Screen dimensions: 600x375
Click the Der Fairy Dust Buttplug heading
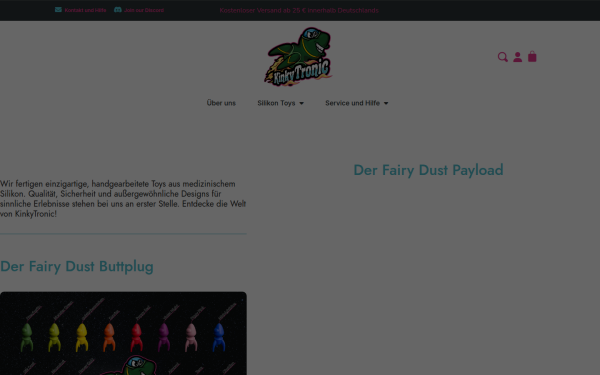(x=77, y=267)
